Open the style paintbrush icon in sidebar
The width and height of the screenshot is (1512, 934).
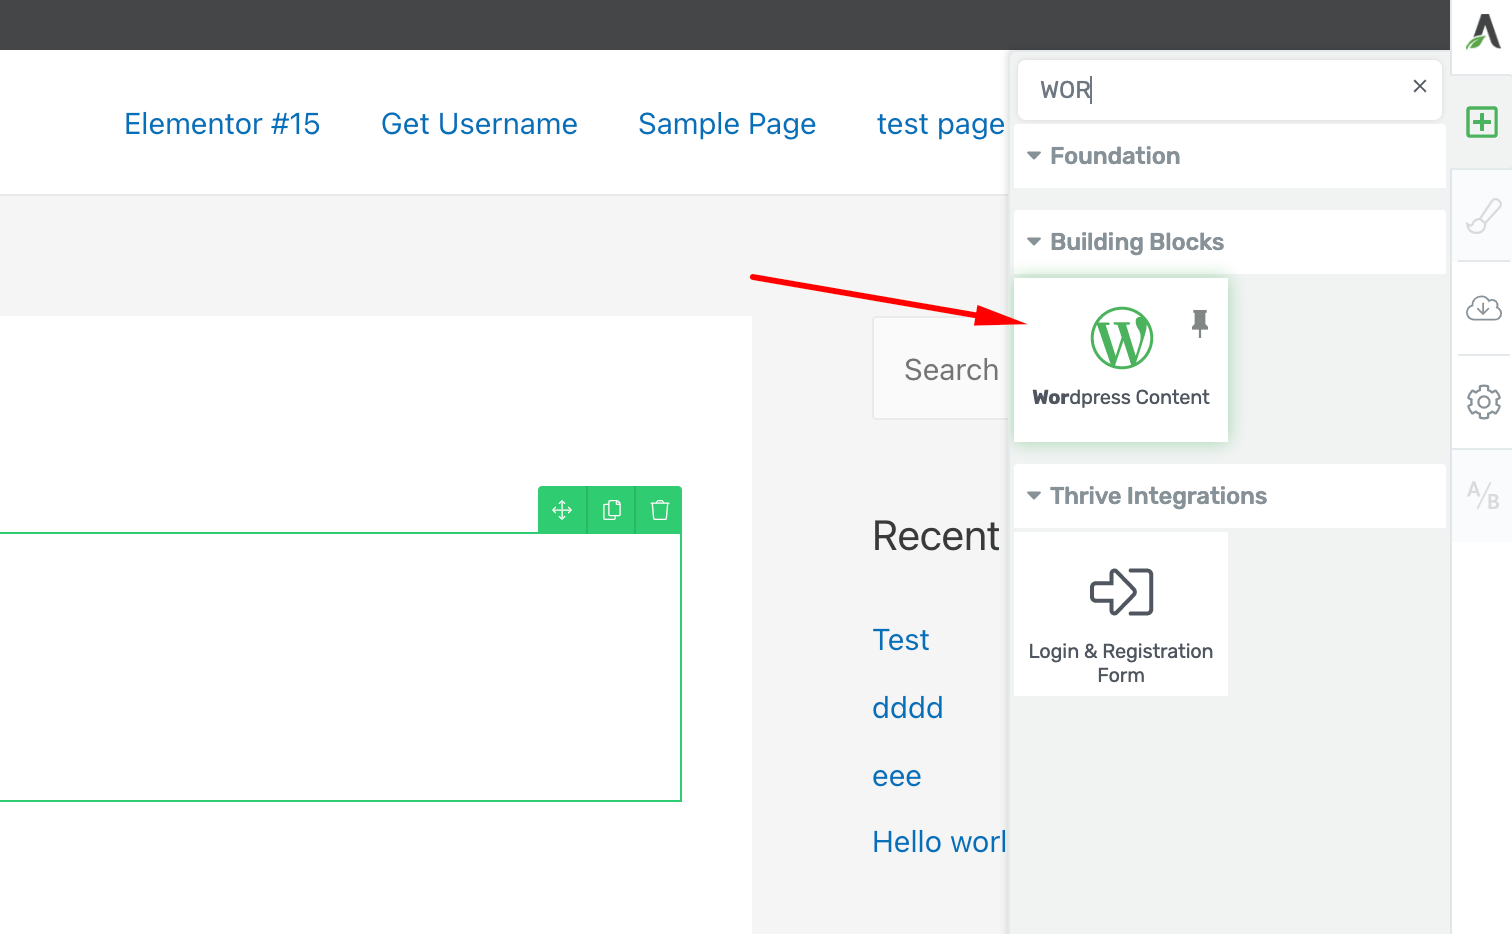1483,215
